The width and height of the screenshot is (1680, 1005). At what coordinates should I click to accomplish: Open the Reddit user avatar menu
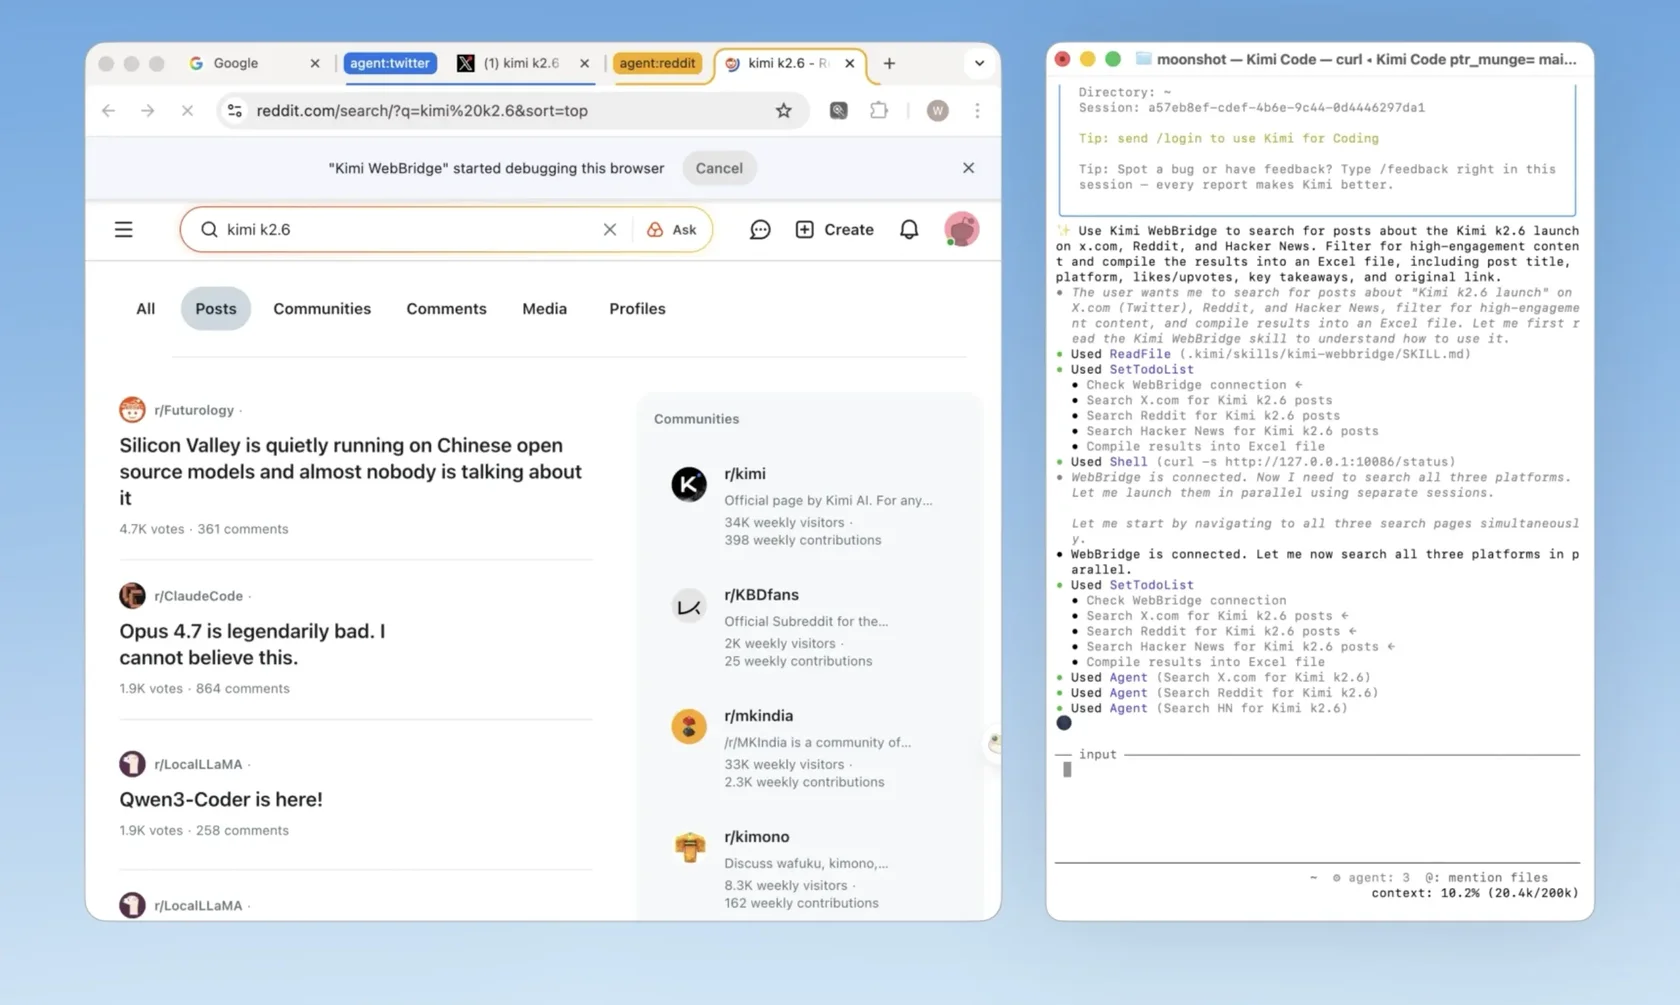point(961,230)
